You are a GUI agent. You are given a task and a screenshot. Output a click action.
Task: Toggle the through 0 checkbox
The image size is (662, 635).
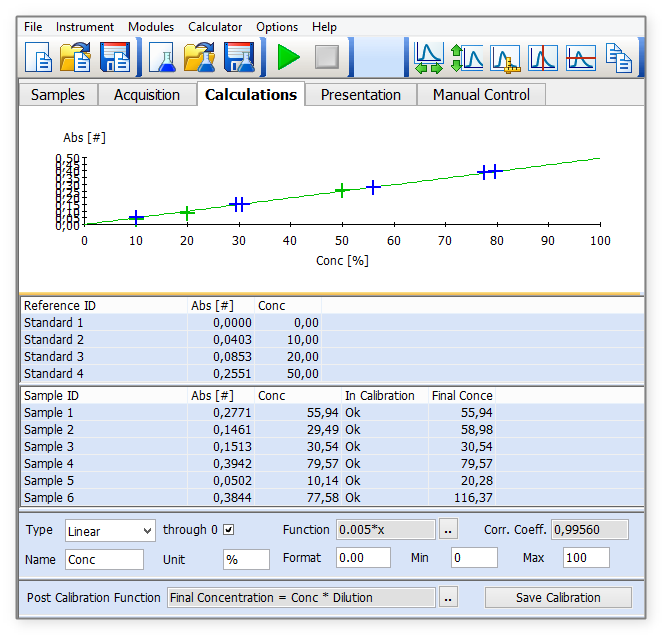click(x=228, y=529)
